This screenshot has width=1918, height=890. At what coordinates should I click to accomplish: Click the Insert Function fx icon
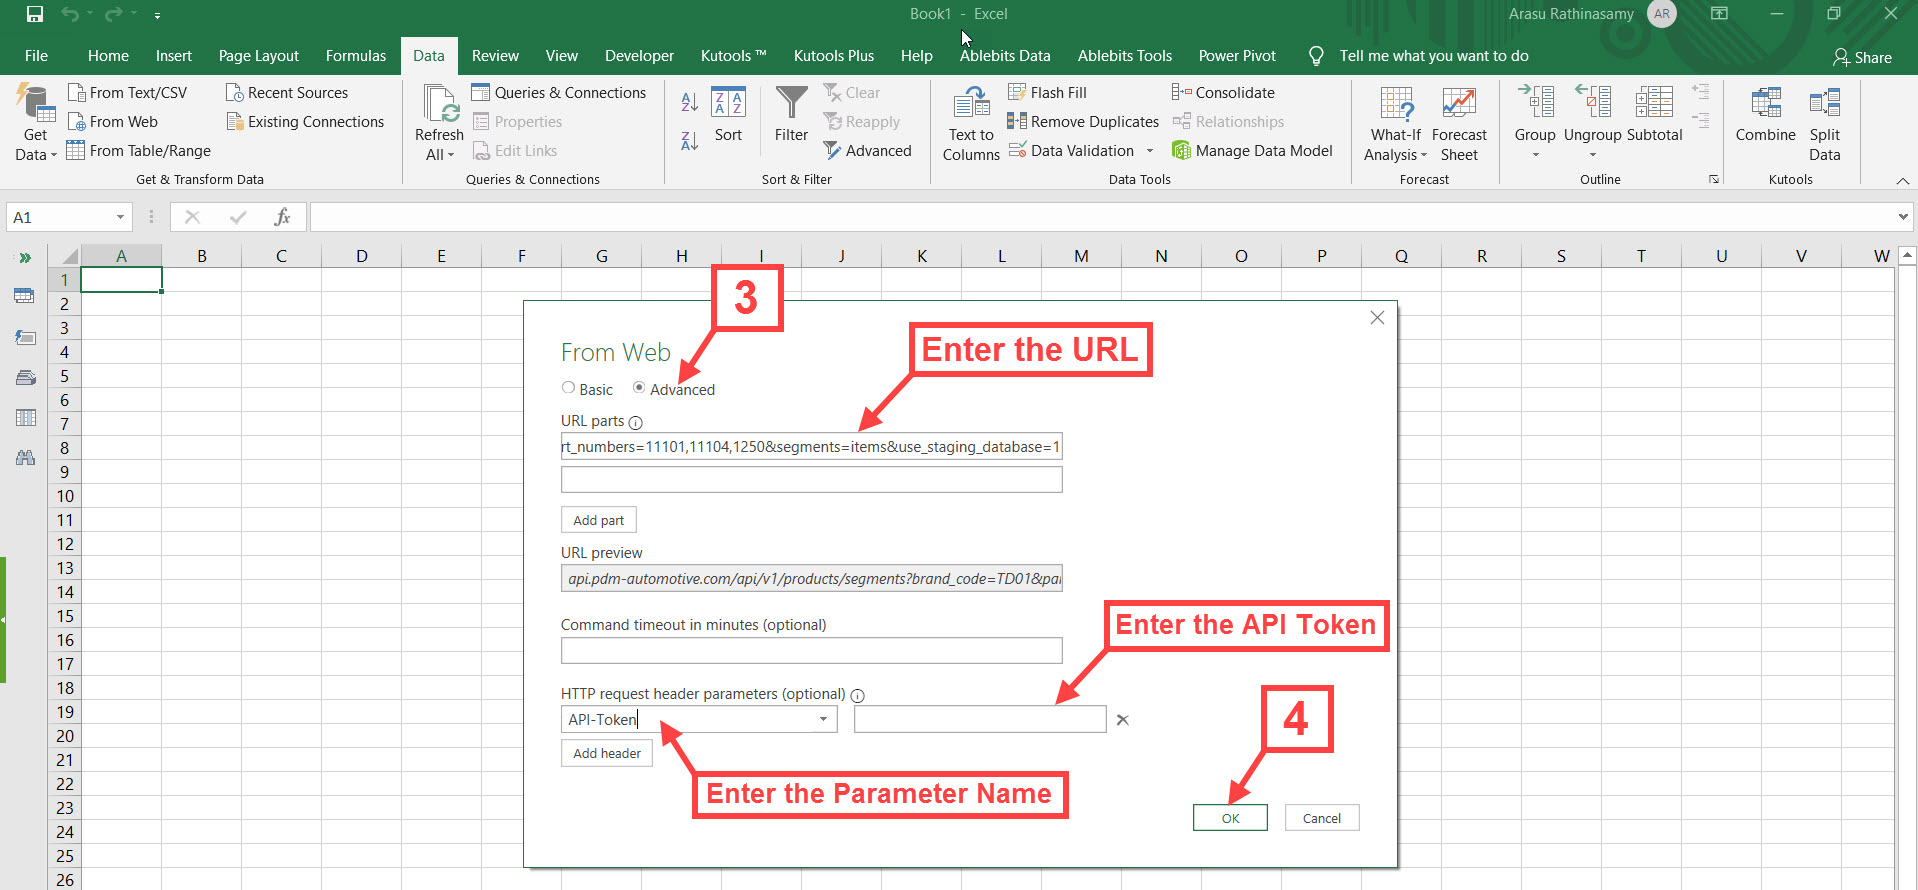(x=282, y=217)
